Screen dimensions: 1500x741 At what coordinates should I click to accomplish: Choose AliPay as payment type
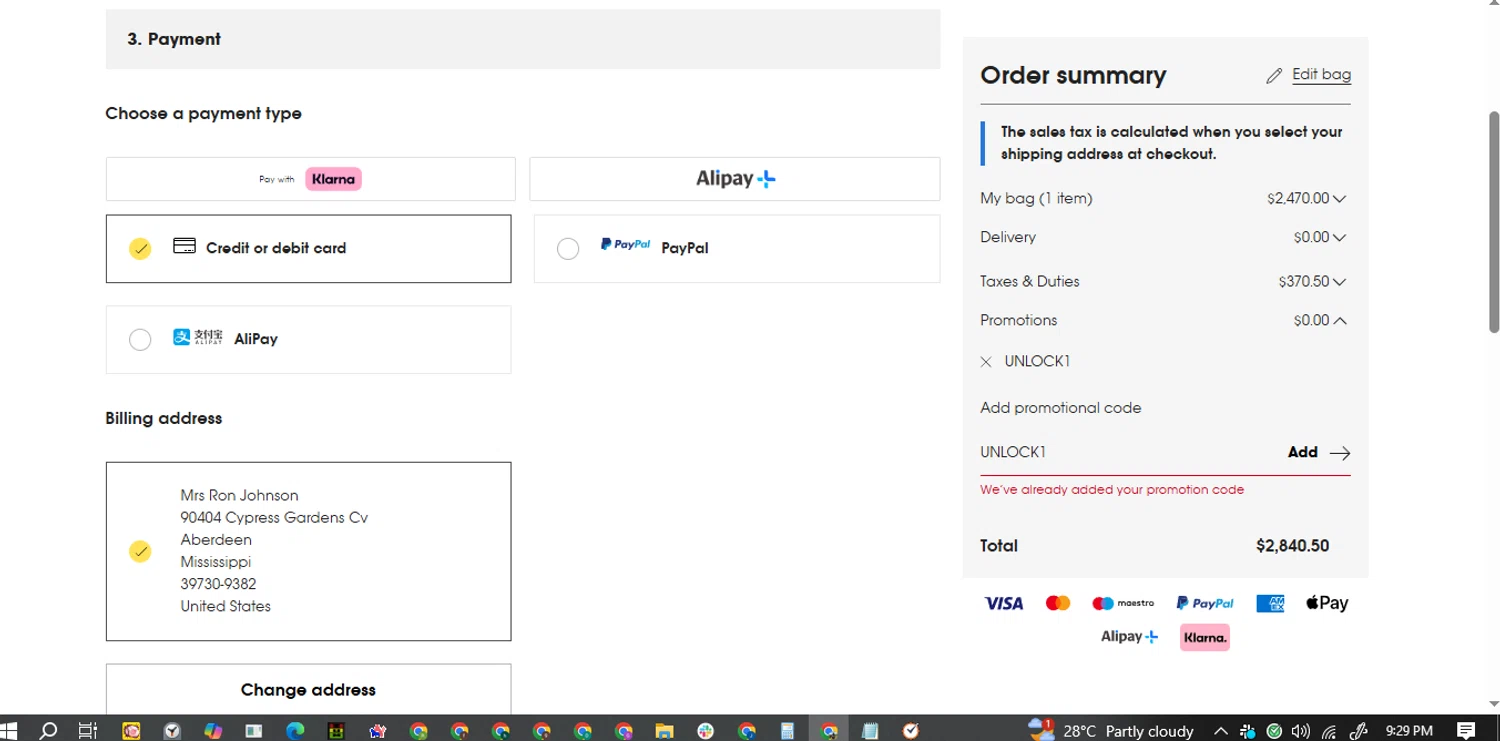[x=308, y=339]
